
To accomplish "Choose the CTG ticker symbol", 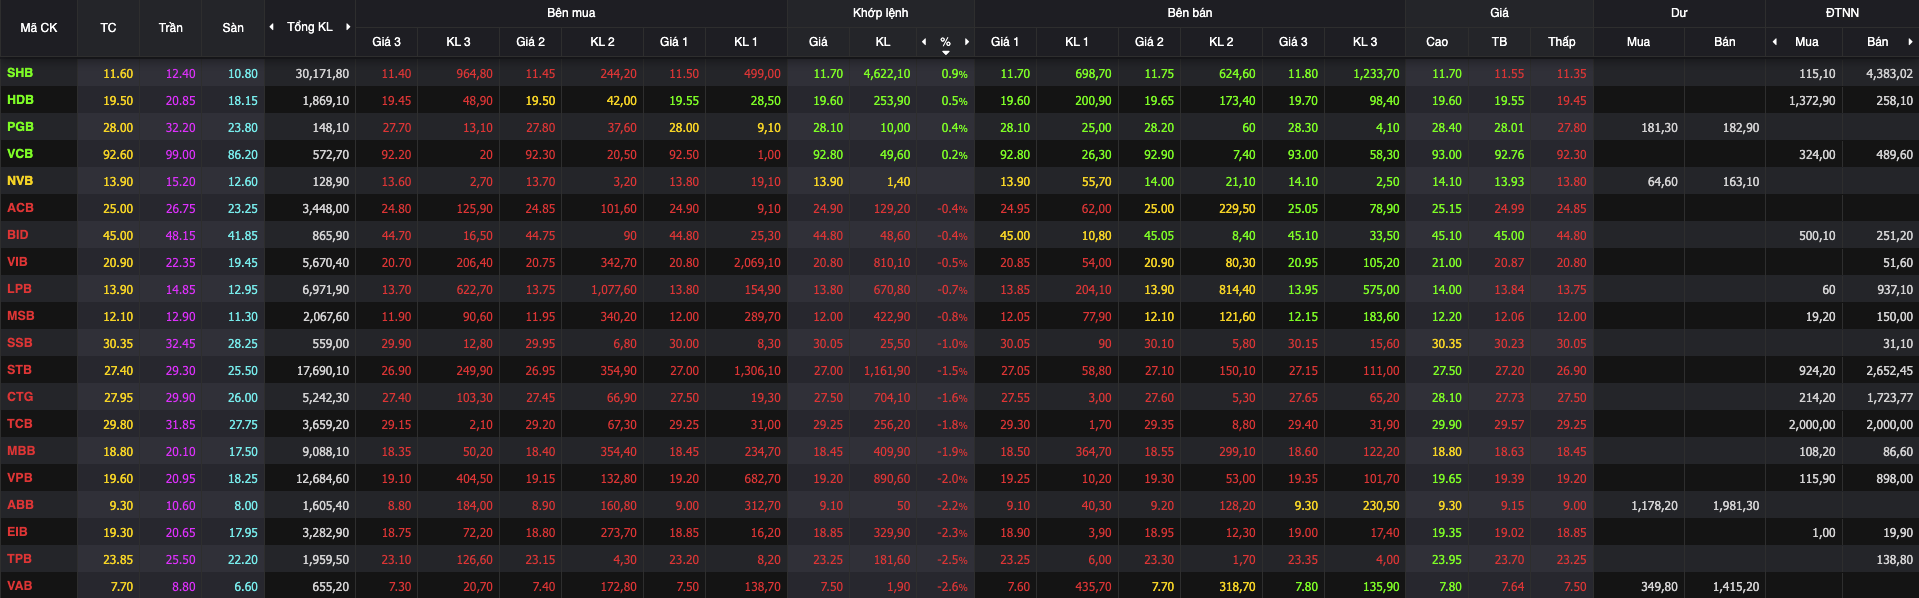I will [x=20, y=397].
